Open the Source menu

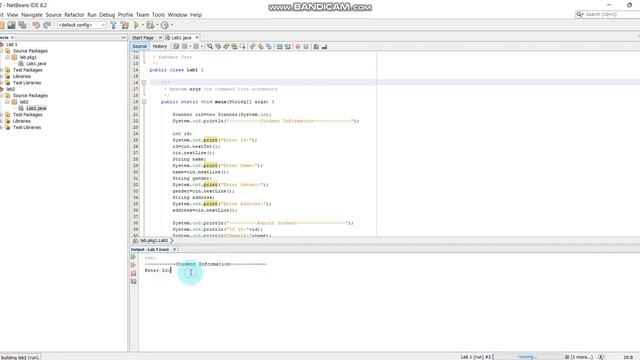[53, 15]
